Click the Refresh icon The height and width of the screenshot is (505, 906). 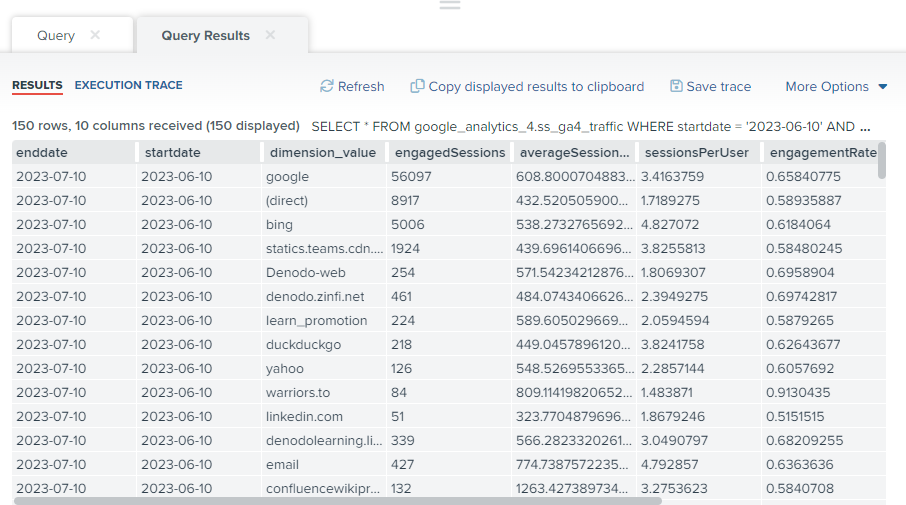326,86
